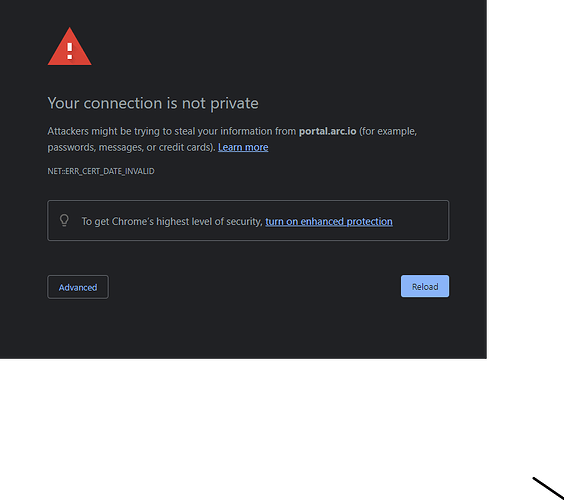The height and width of the screenshot is (500, 564).
Task: Click the white blank area below the error page
Action: coord(252,428)
